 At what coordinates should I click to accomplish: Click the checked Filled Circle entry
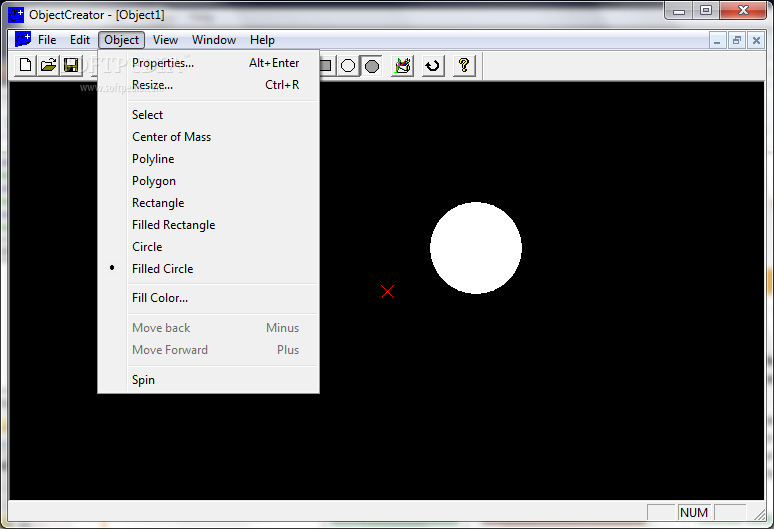tap(208, 269)
